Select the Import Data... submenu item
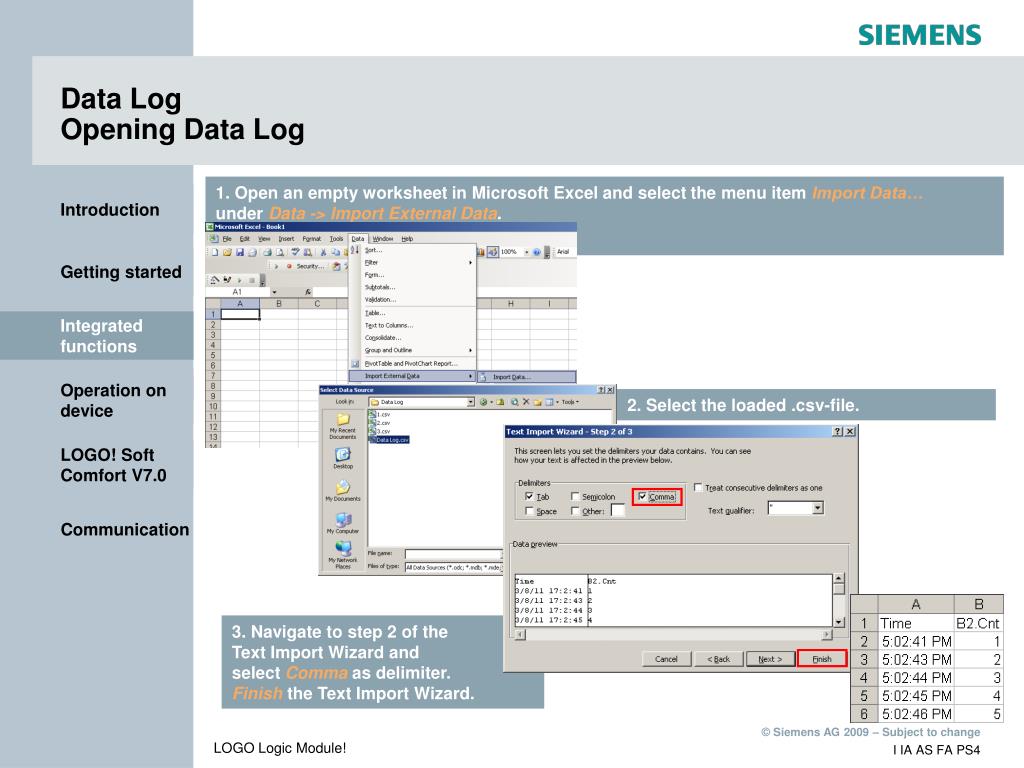The image size is (1024, 768). pyautogui.click(x=527, y=377)
